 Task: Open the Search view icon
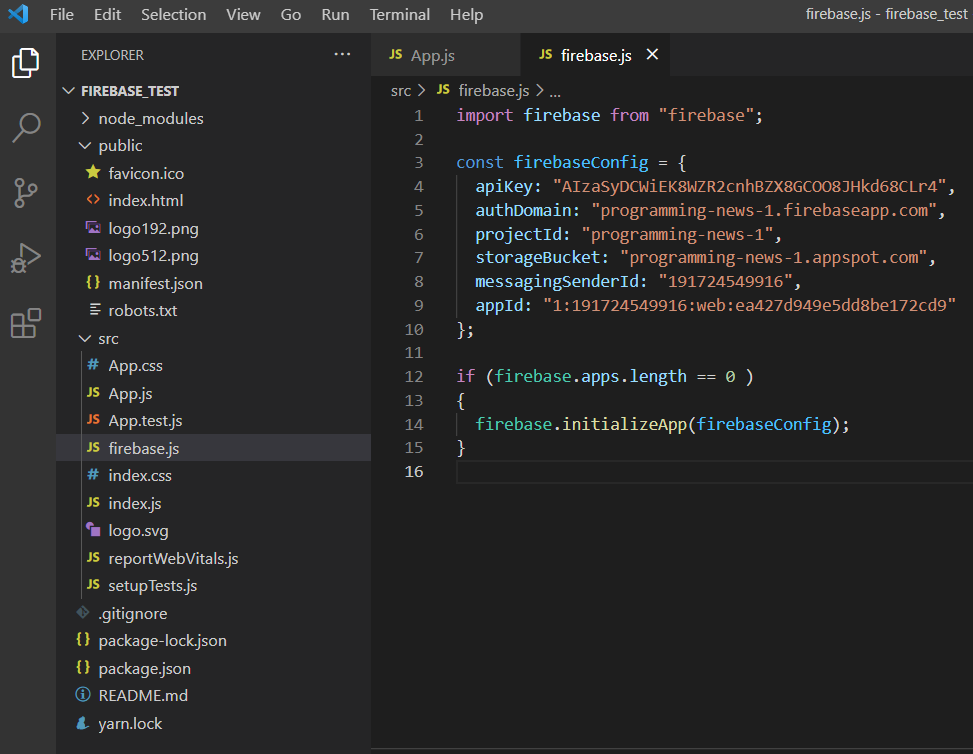(x=26, y=128)
